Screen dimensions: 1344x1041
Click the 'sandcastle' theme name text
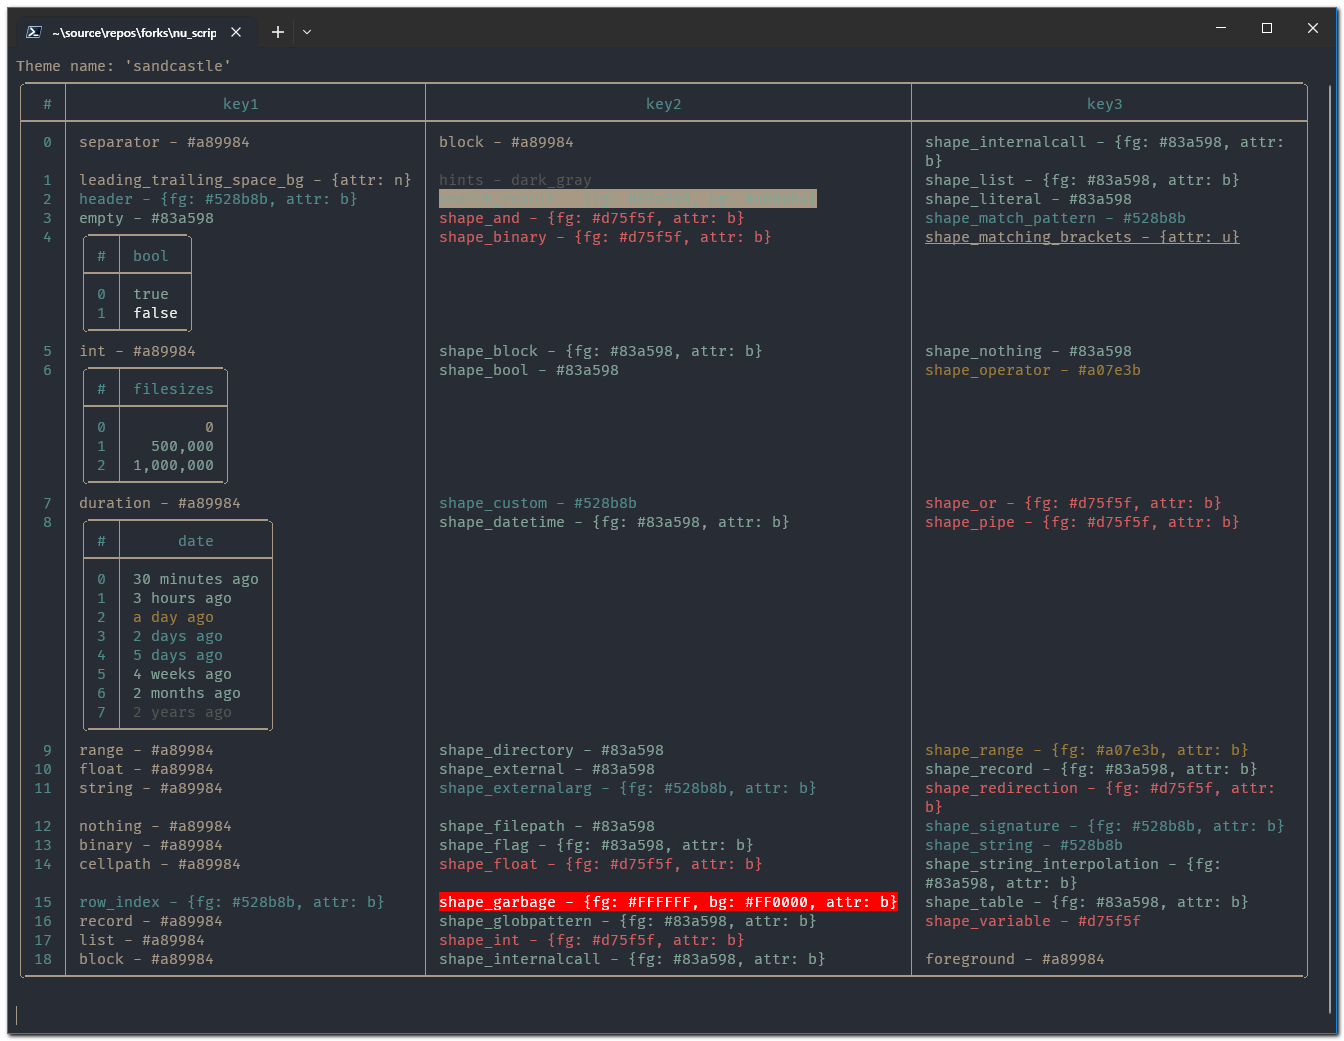(178, 66)
